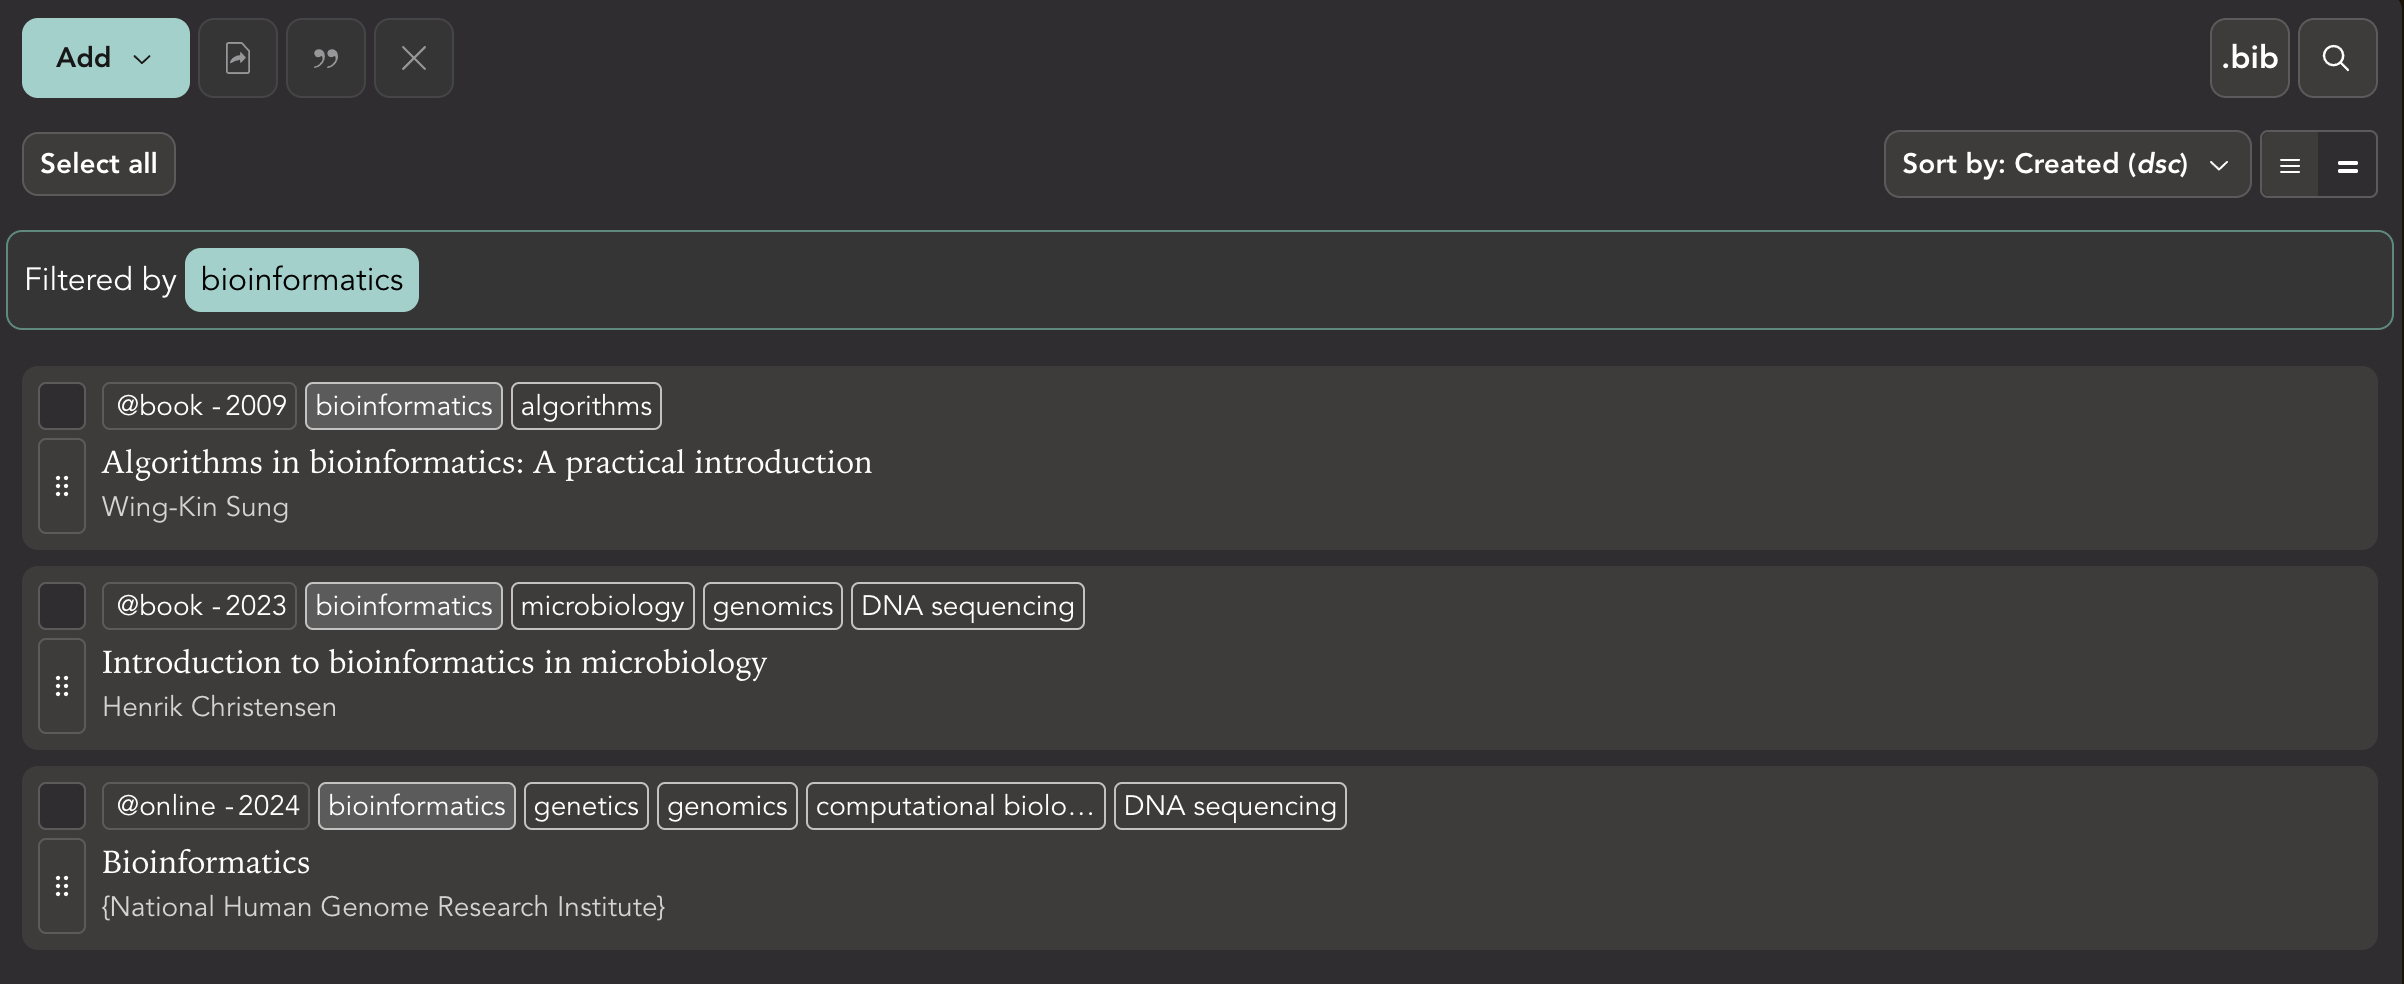Image resolution: width=2404 pixels, height=984 pixels.
Task: Check the Introduction to bioinformatics in microbiology checkbox
Action: pyautogui.click(x=62, y=606)
